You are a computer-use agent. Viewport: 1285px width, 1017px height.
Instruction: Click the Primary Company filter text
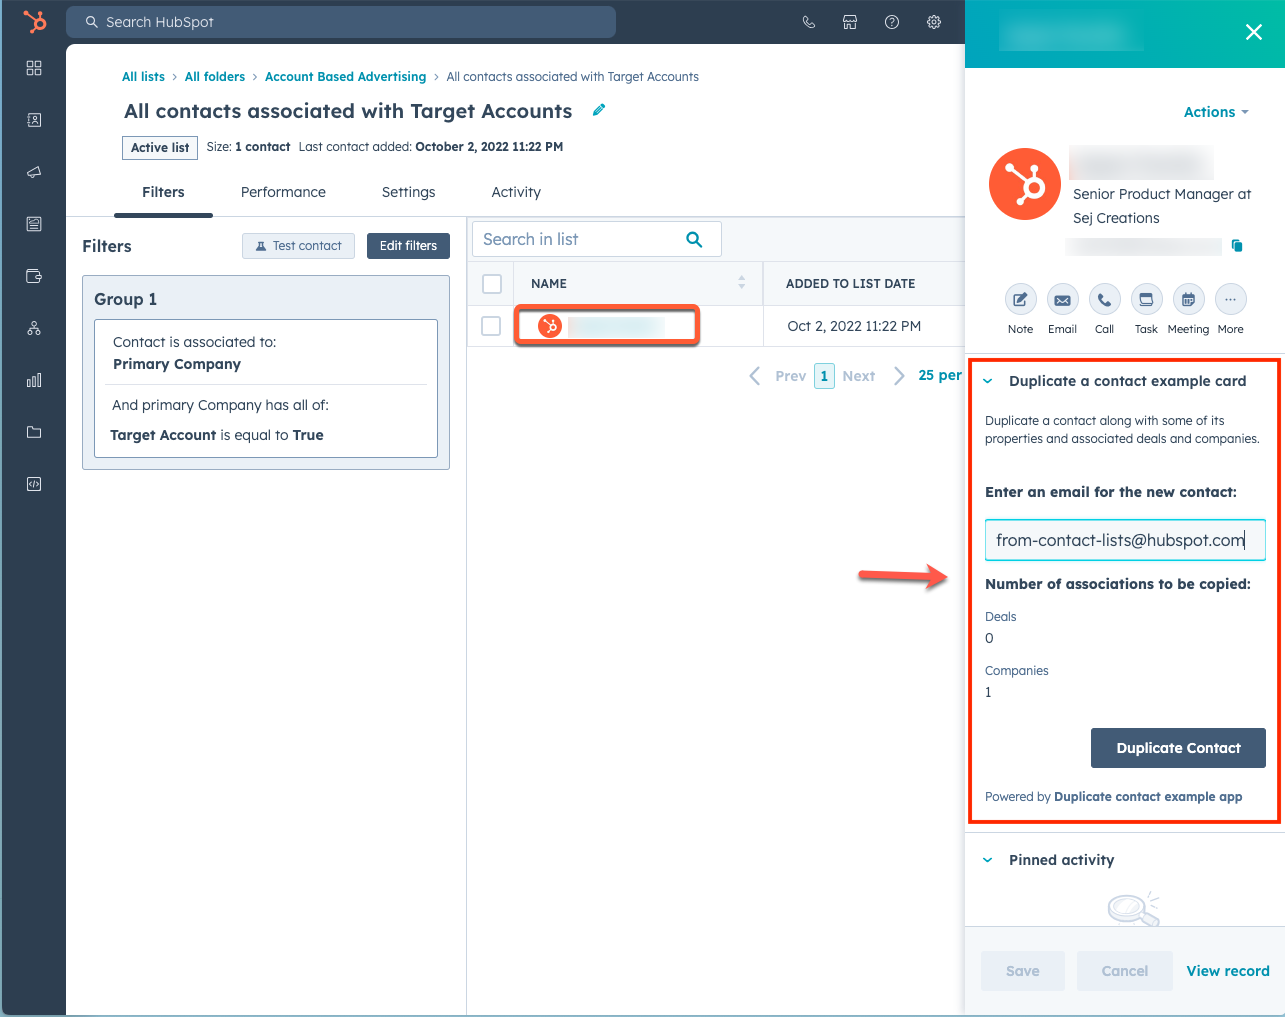click(177, 364)
